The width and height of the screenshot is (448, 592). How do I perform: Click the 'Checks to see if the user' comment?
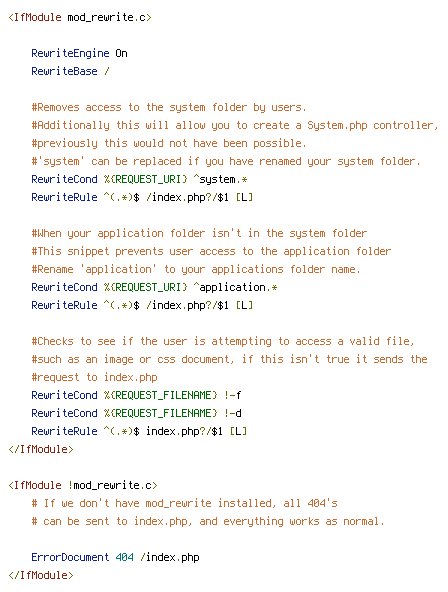pyautogui.click(x=223, y=341)
